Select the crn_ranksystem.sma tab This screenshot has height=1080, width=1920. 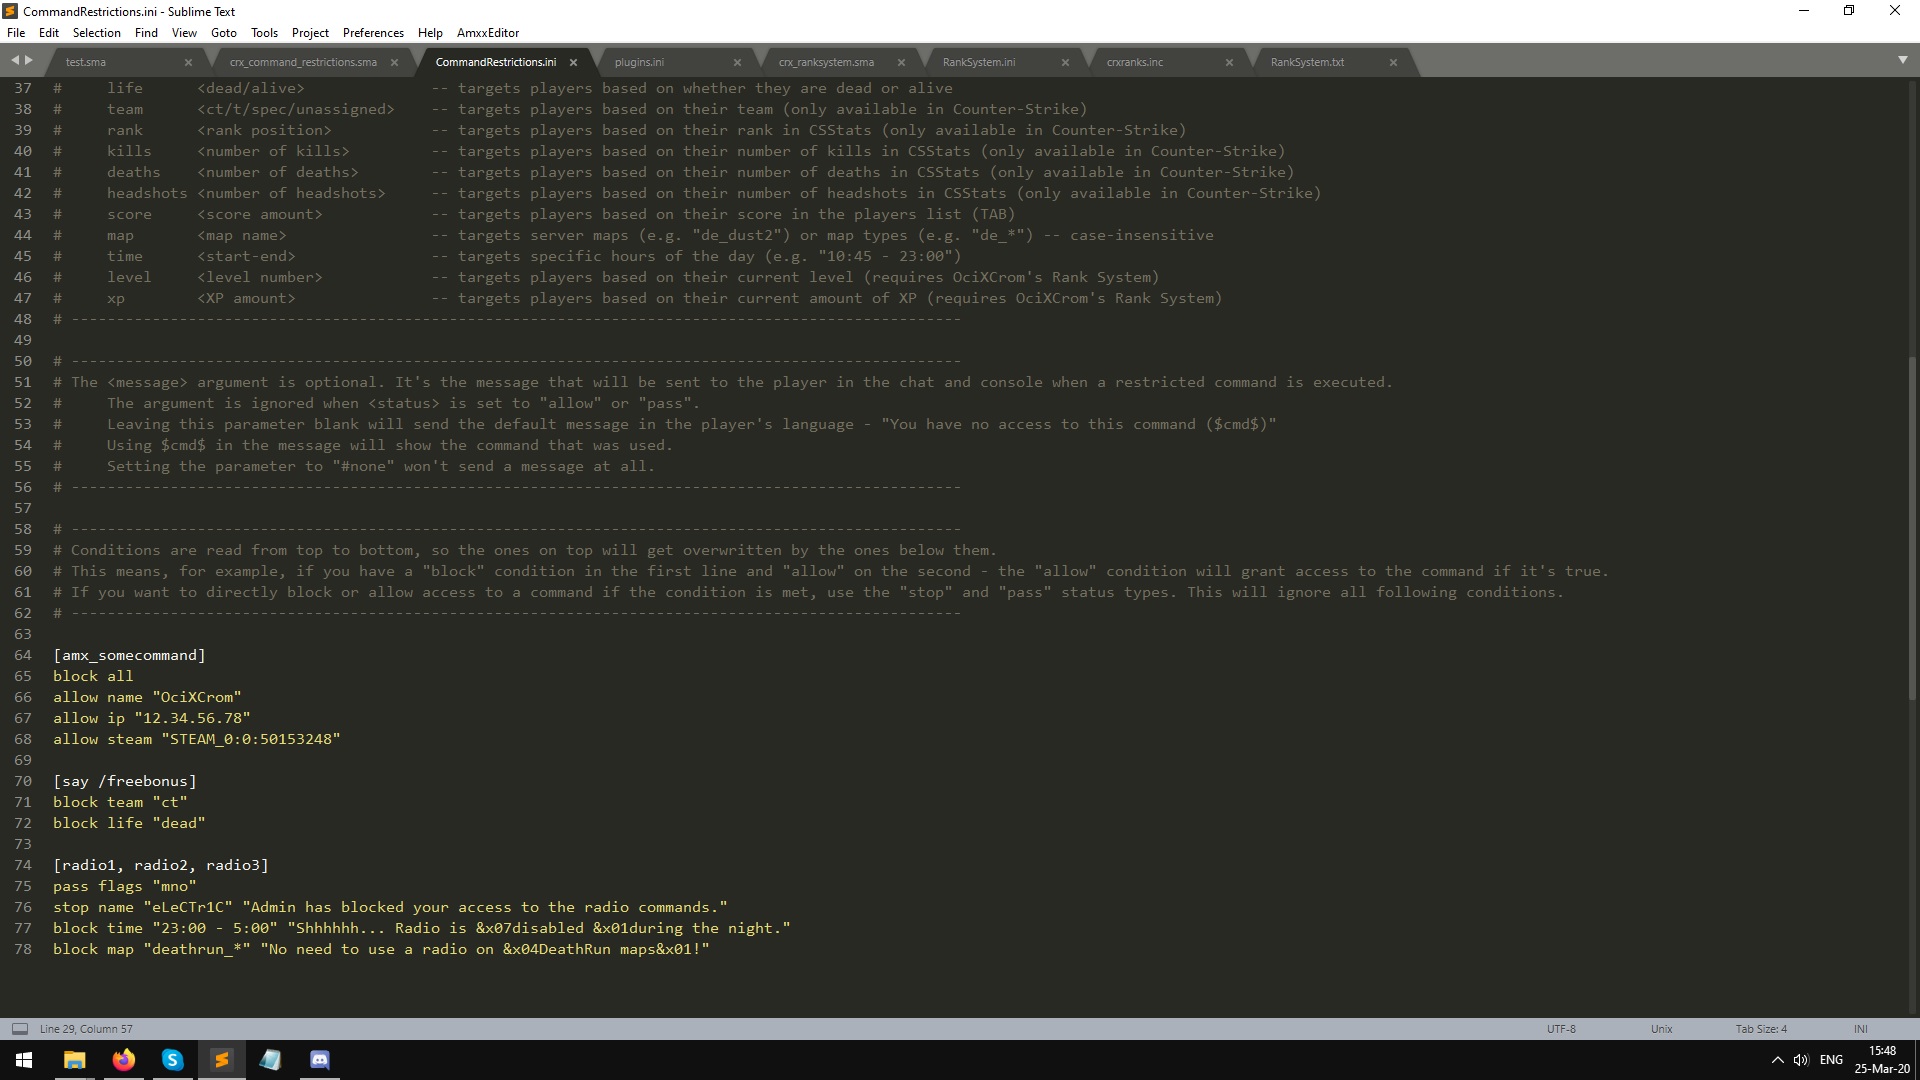[x=827, y=61]
